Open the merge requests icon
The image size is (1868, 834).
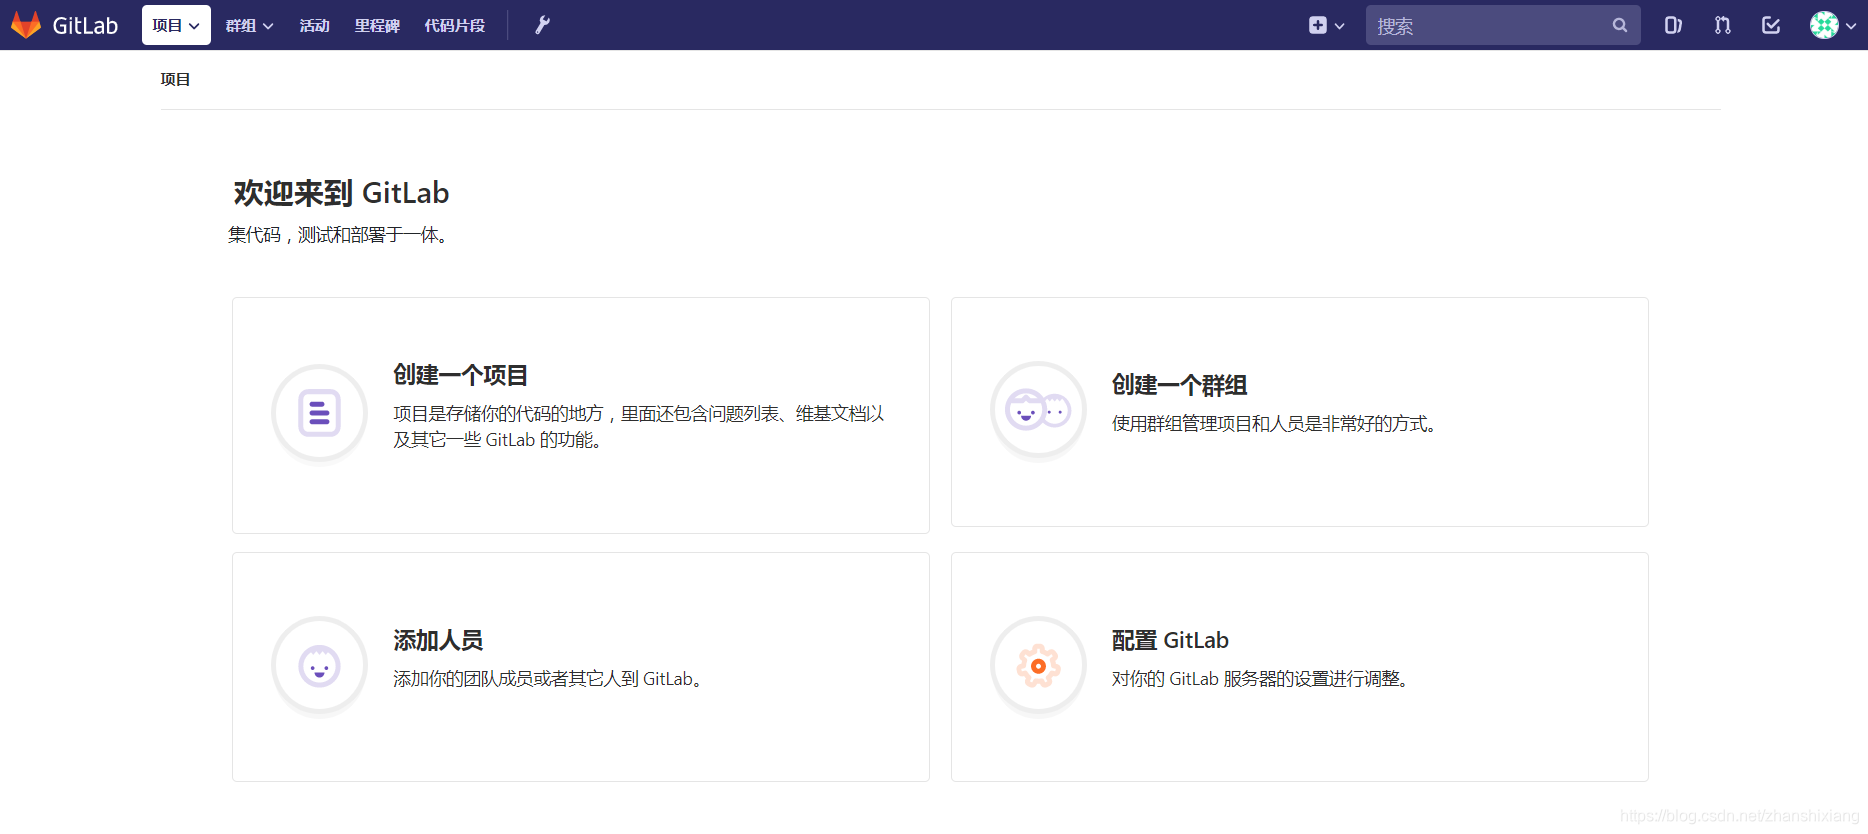click(x=1722, y=25)
